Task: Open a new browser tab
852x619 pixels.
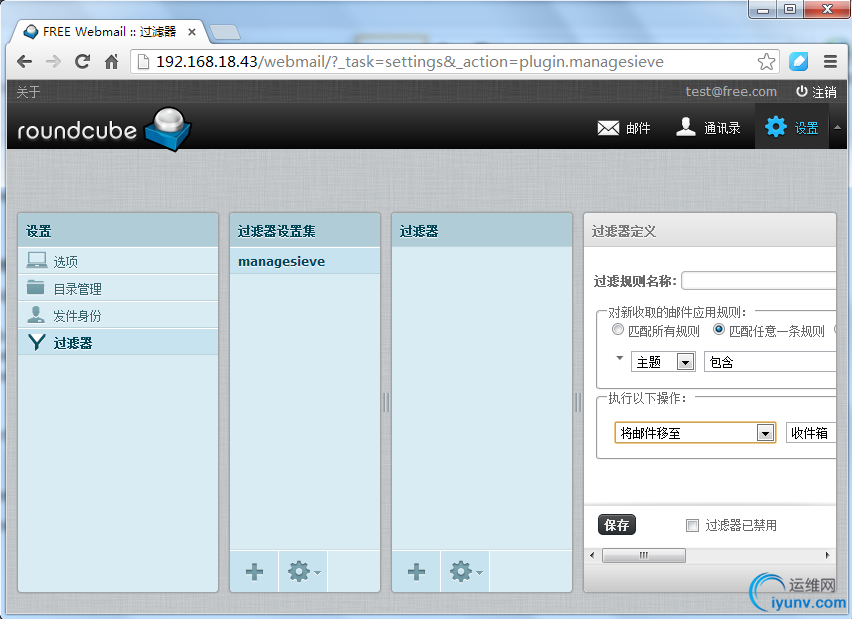Action: [225, 32]
